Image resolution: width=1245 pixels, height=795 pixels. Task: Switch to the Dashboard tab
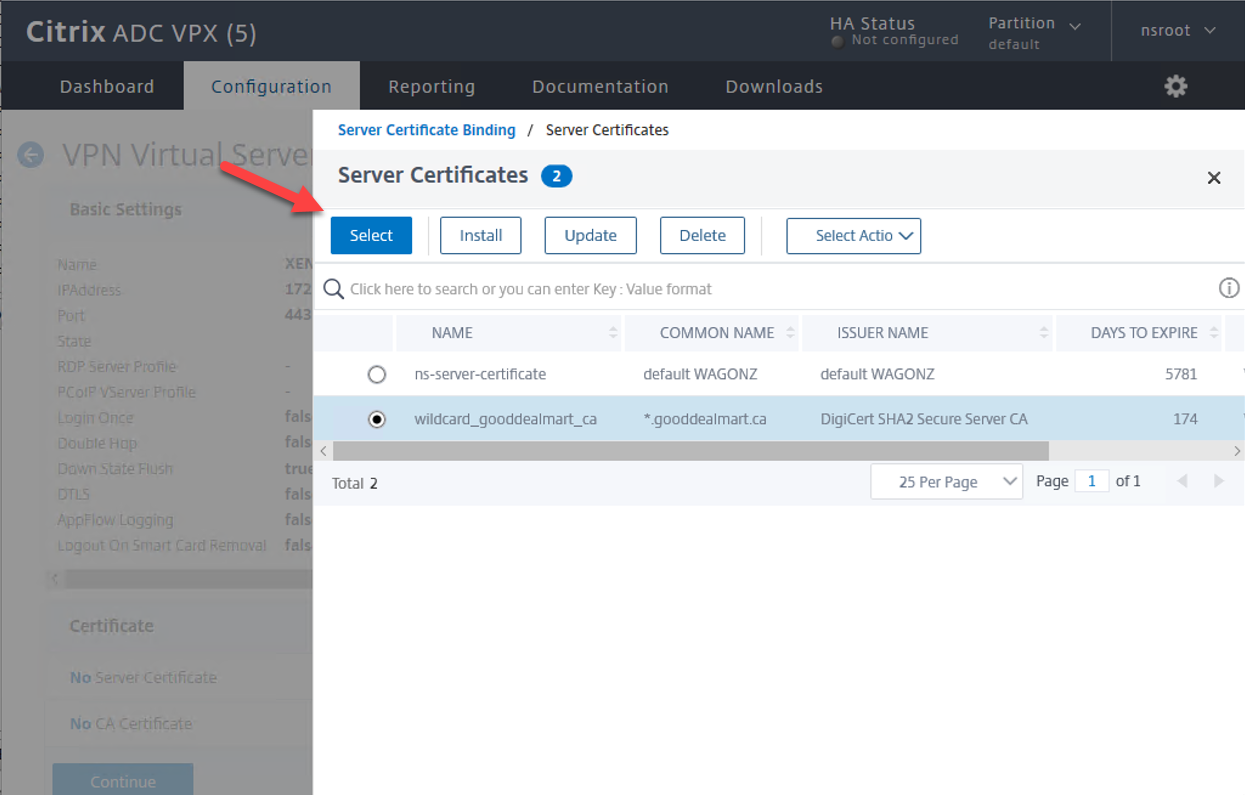coord(107,86)
